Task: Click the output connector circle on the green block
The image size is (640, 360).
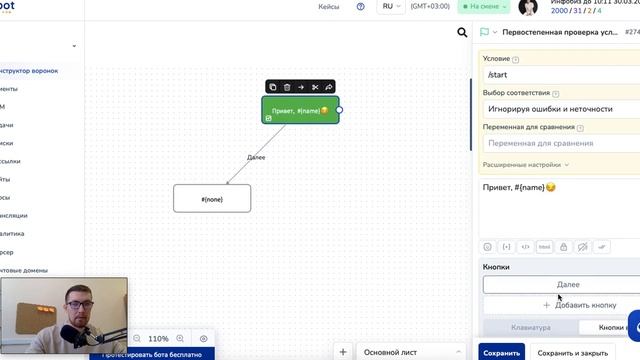Action: click(x=339, y=110)
